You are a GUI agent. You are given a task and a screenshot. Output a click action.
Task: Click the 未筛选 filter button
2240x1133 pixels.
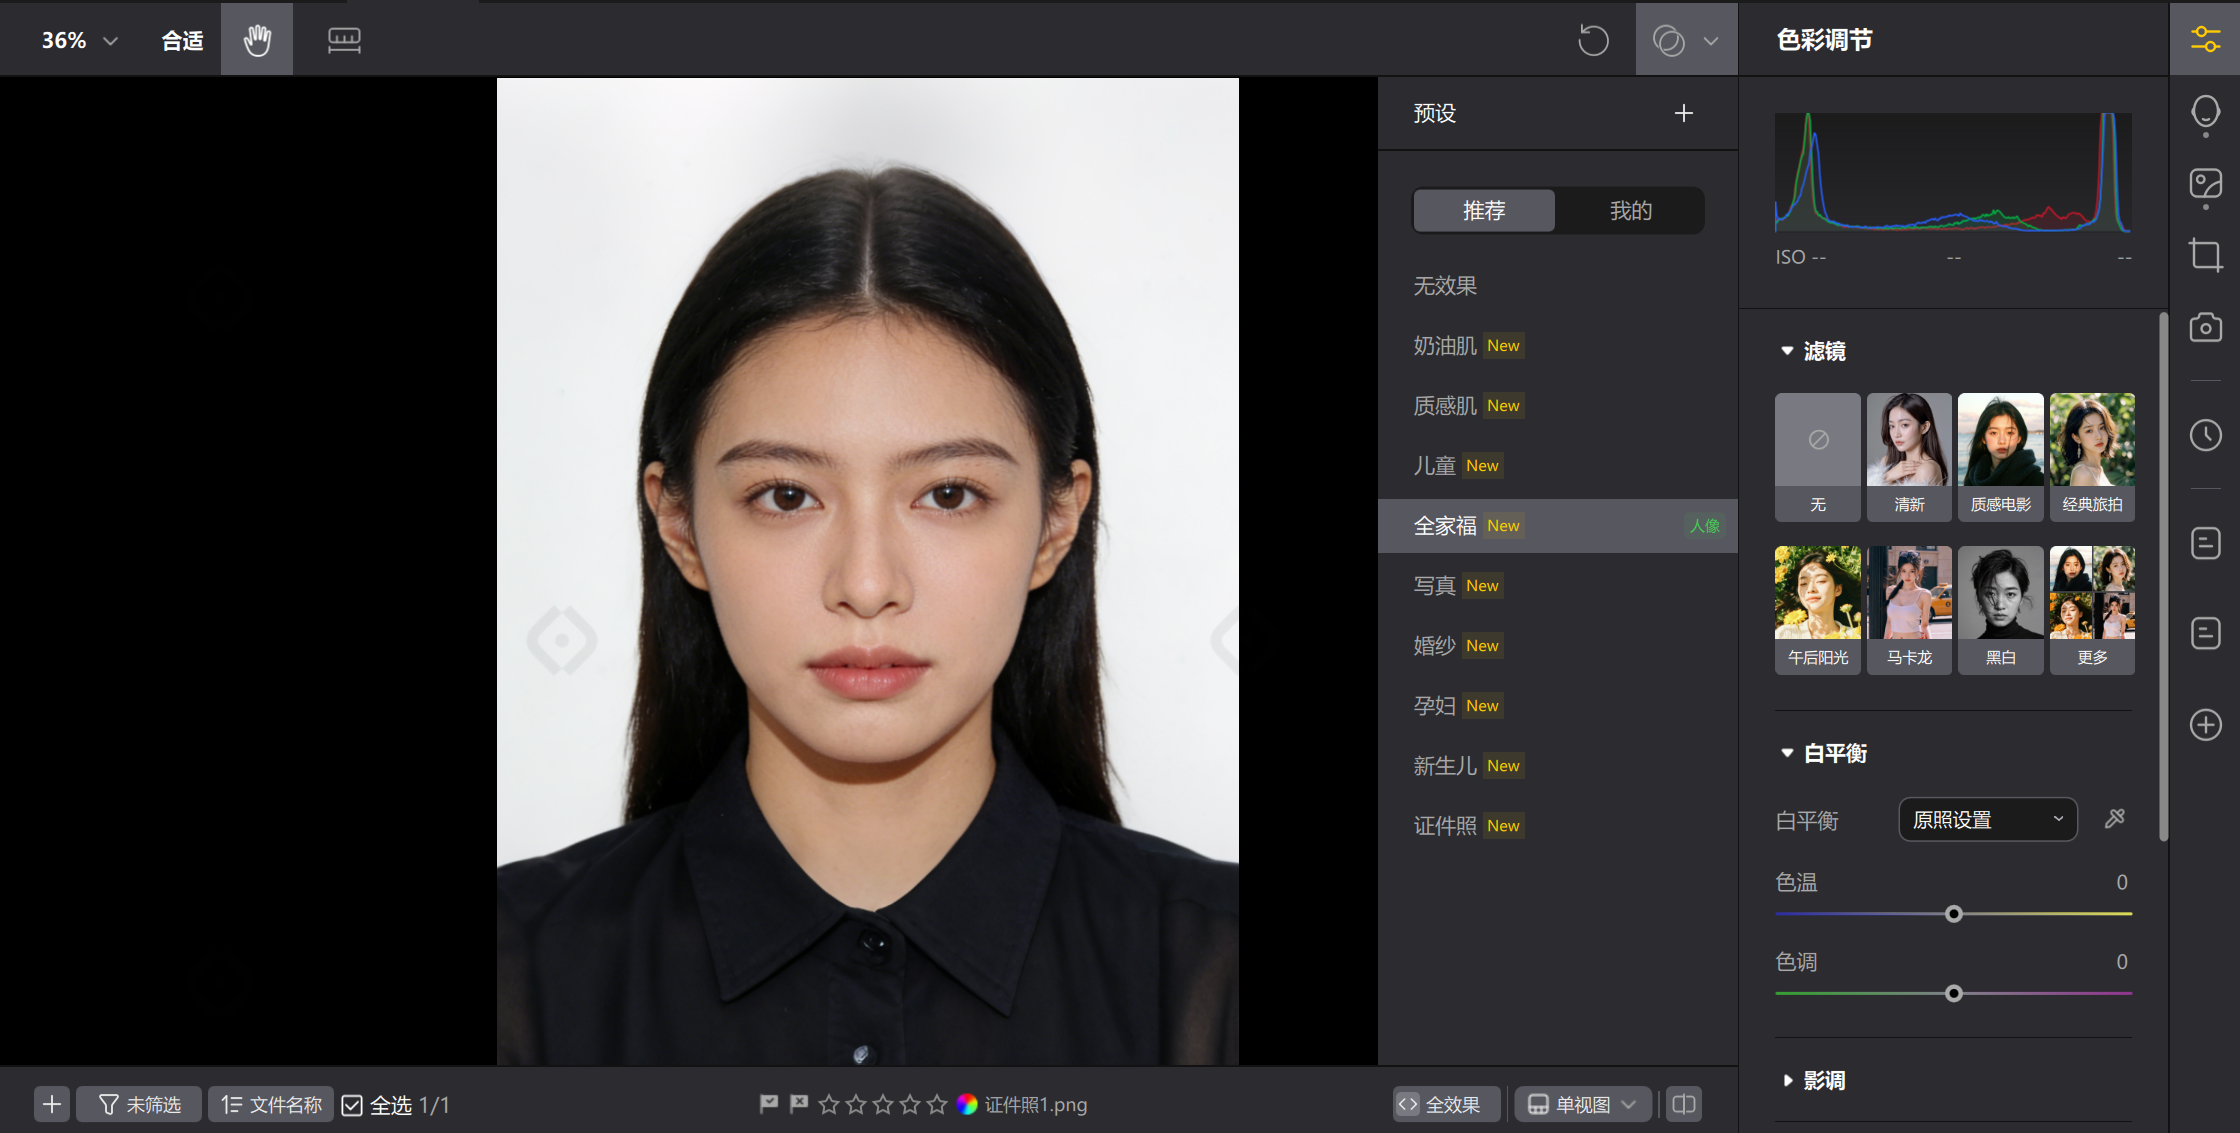(139, 1105)
